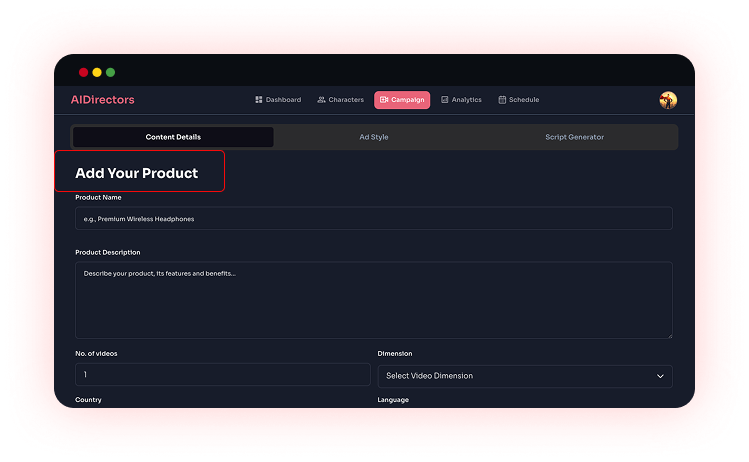Viewport: 749px width, 462px height.
Task: Open the user profile avatar
Action: pos(668,100)
